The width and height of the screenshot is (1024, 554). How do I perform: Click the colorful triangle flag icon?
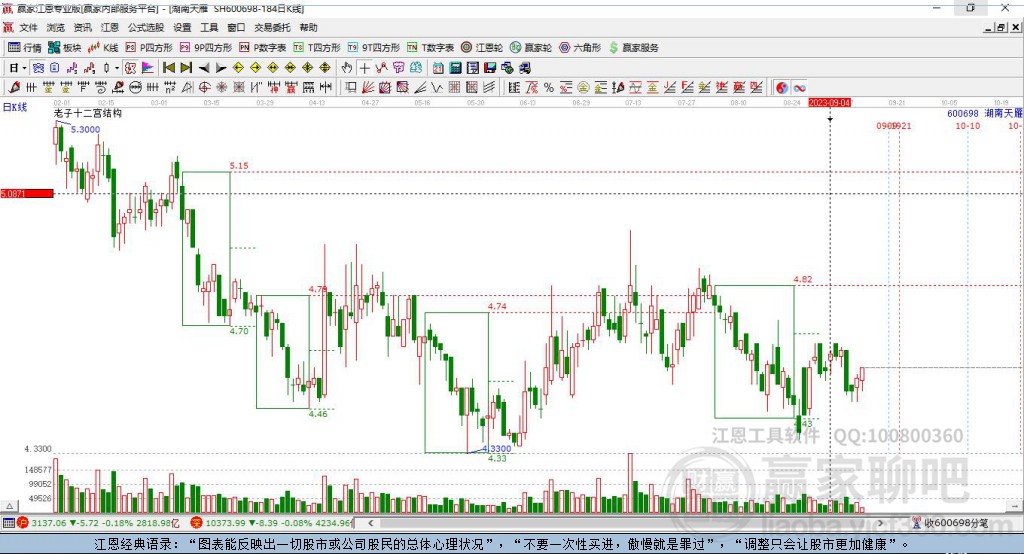coord(148,67)
